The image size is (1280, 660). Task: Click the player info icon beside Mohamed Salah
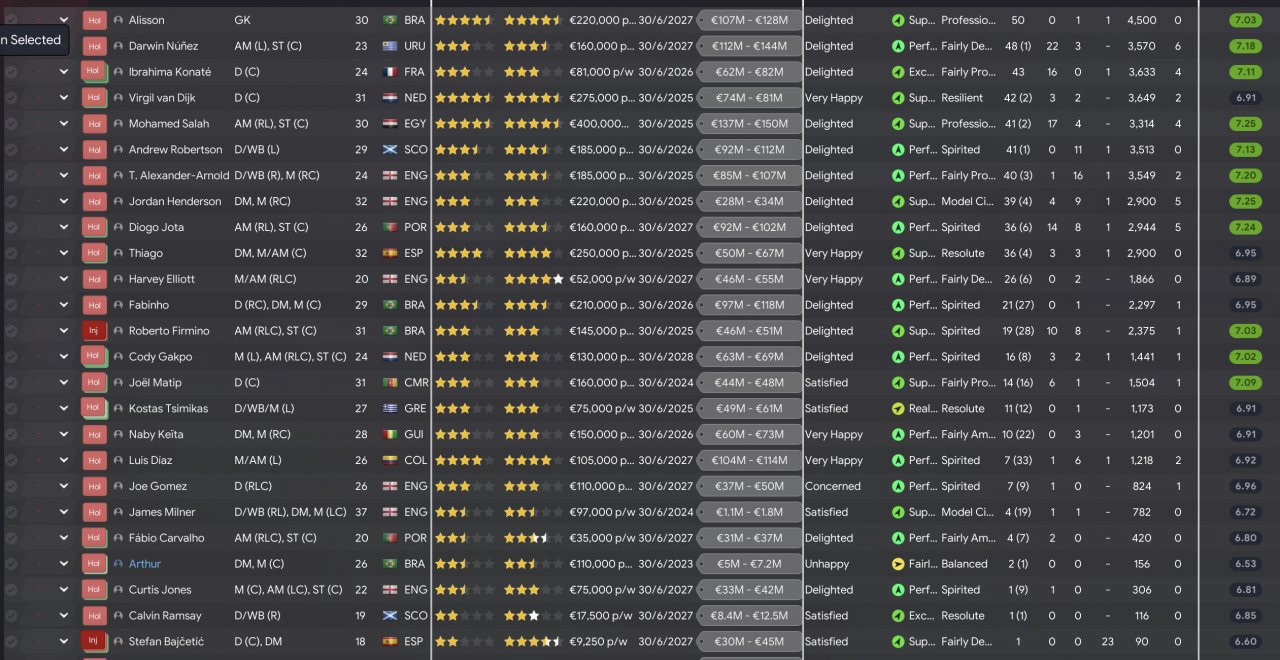click(x=118, y=124)
